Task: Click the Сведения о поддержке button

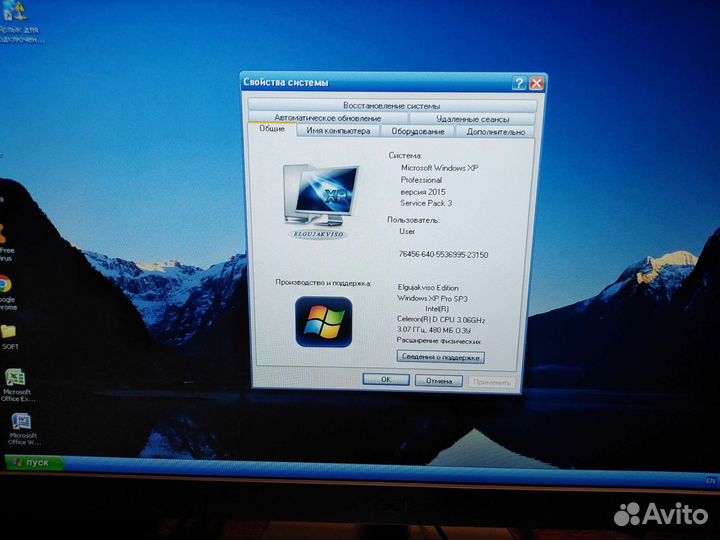Action: 440,357
